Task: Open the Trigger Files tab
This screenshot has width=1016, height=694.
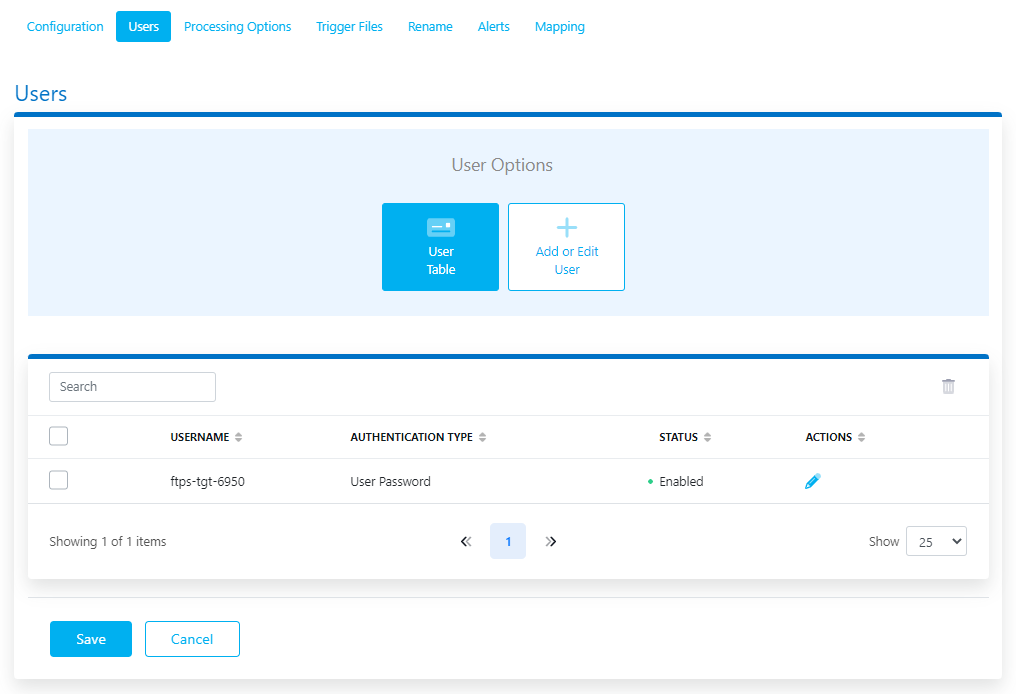Action: (349, 26)
